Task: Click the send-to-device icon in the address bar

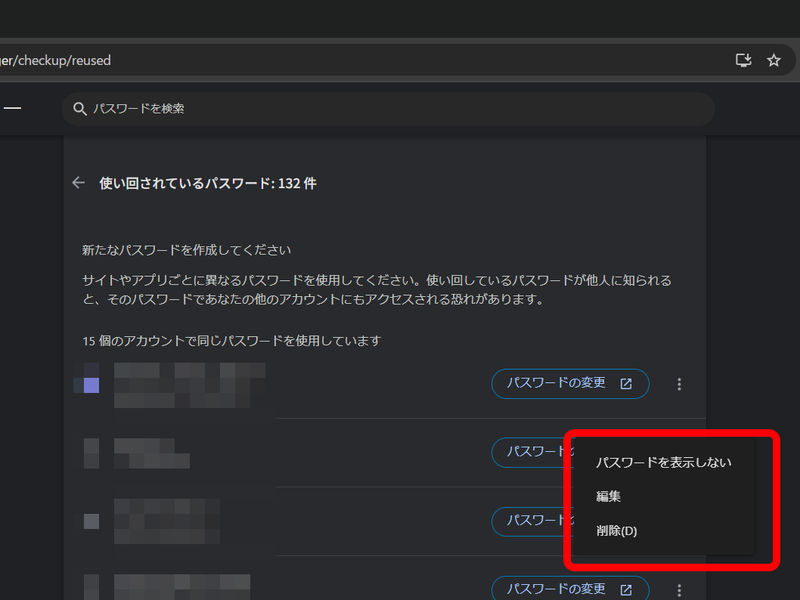Action: pyautogui.click(x=743, y=60)
